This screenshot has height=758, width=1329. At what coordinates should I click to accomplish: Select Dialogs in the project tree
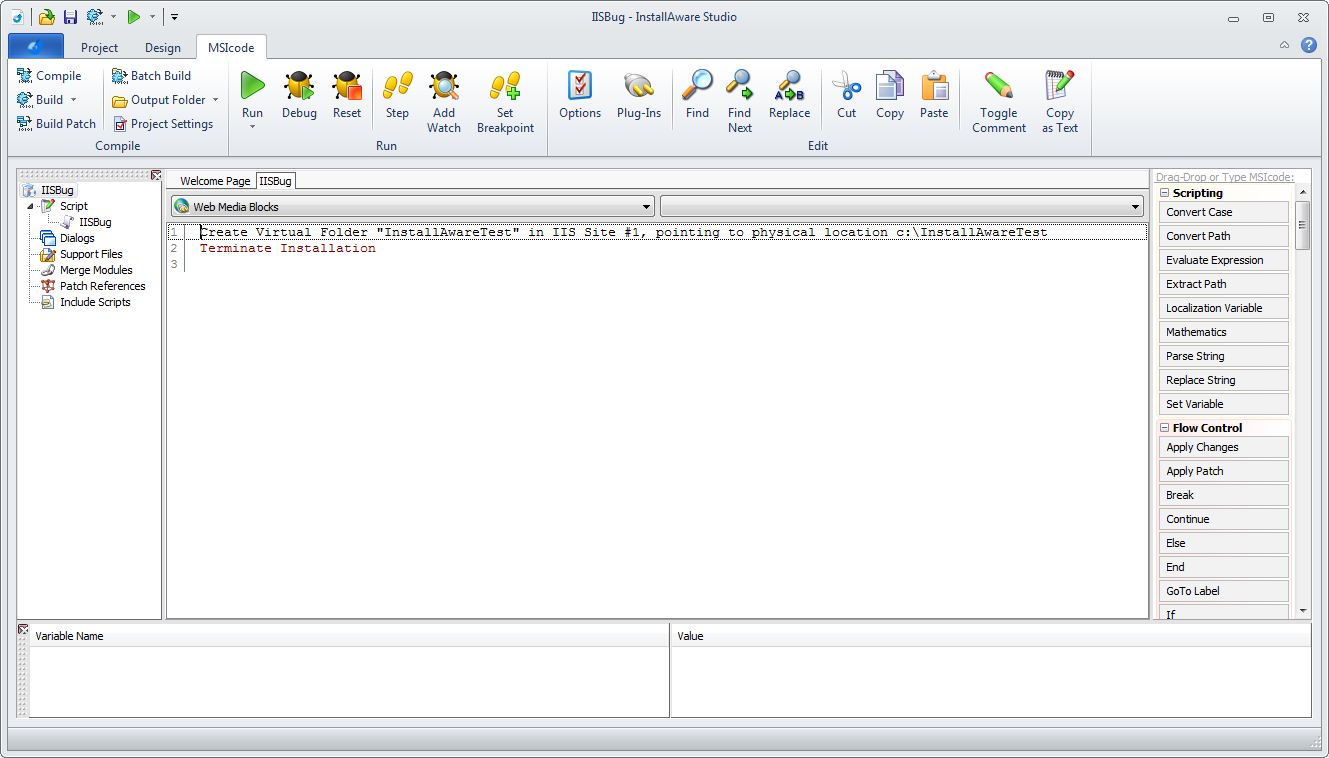point(77,238)
